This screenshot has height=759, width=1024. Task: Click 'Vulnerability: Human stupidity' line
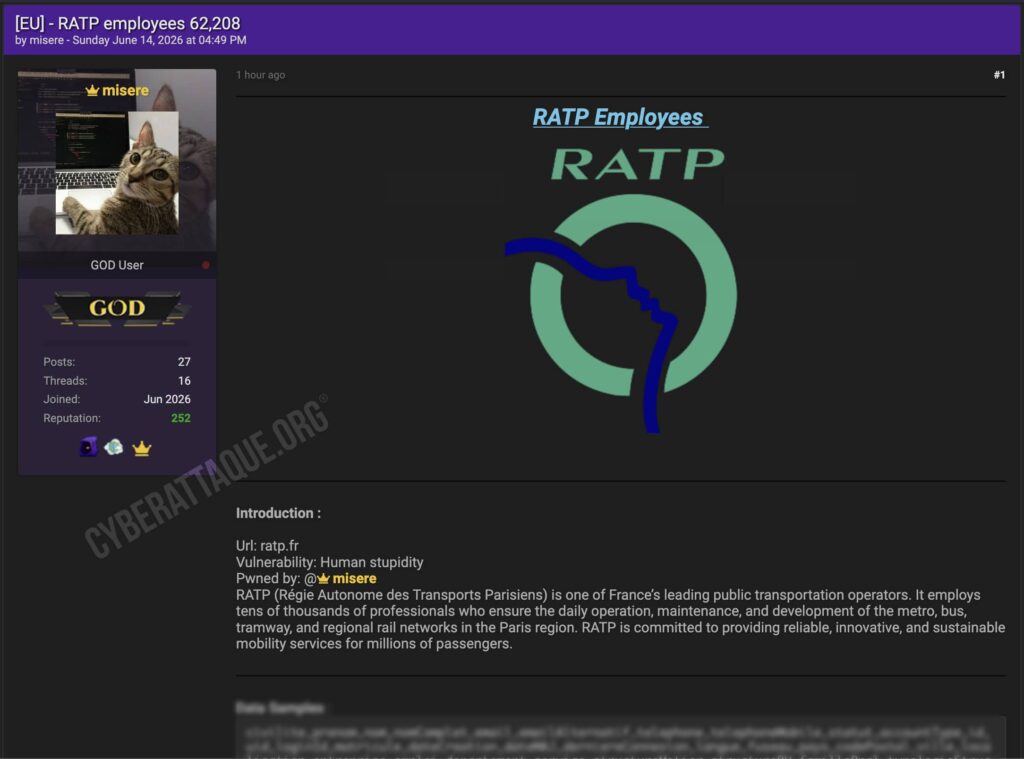pos(330,562)
